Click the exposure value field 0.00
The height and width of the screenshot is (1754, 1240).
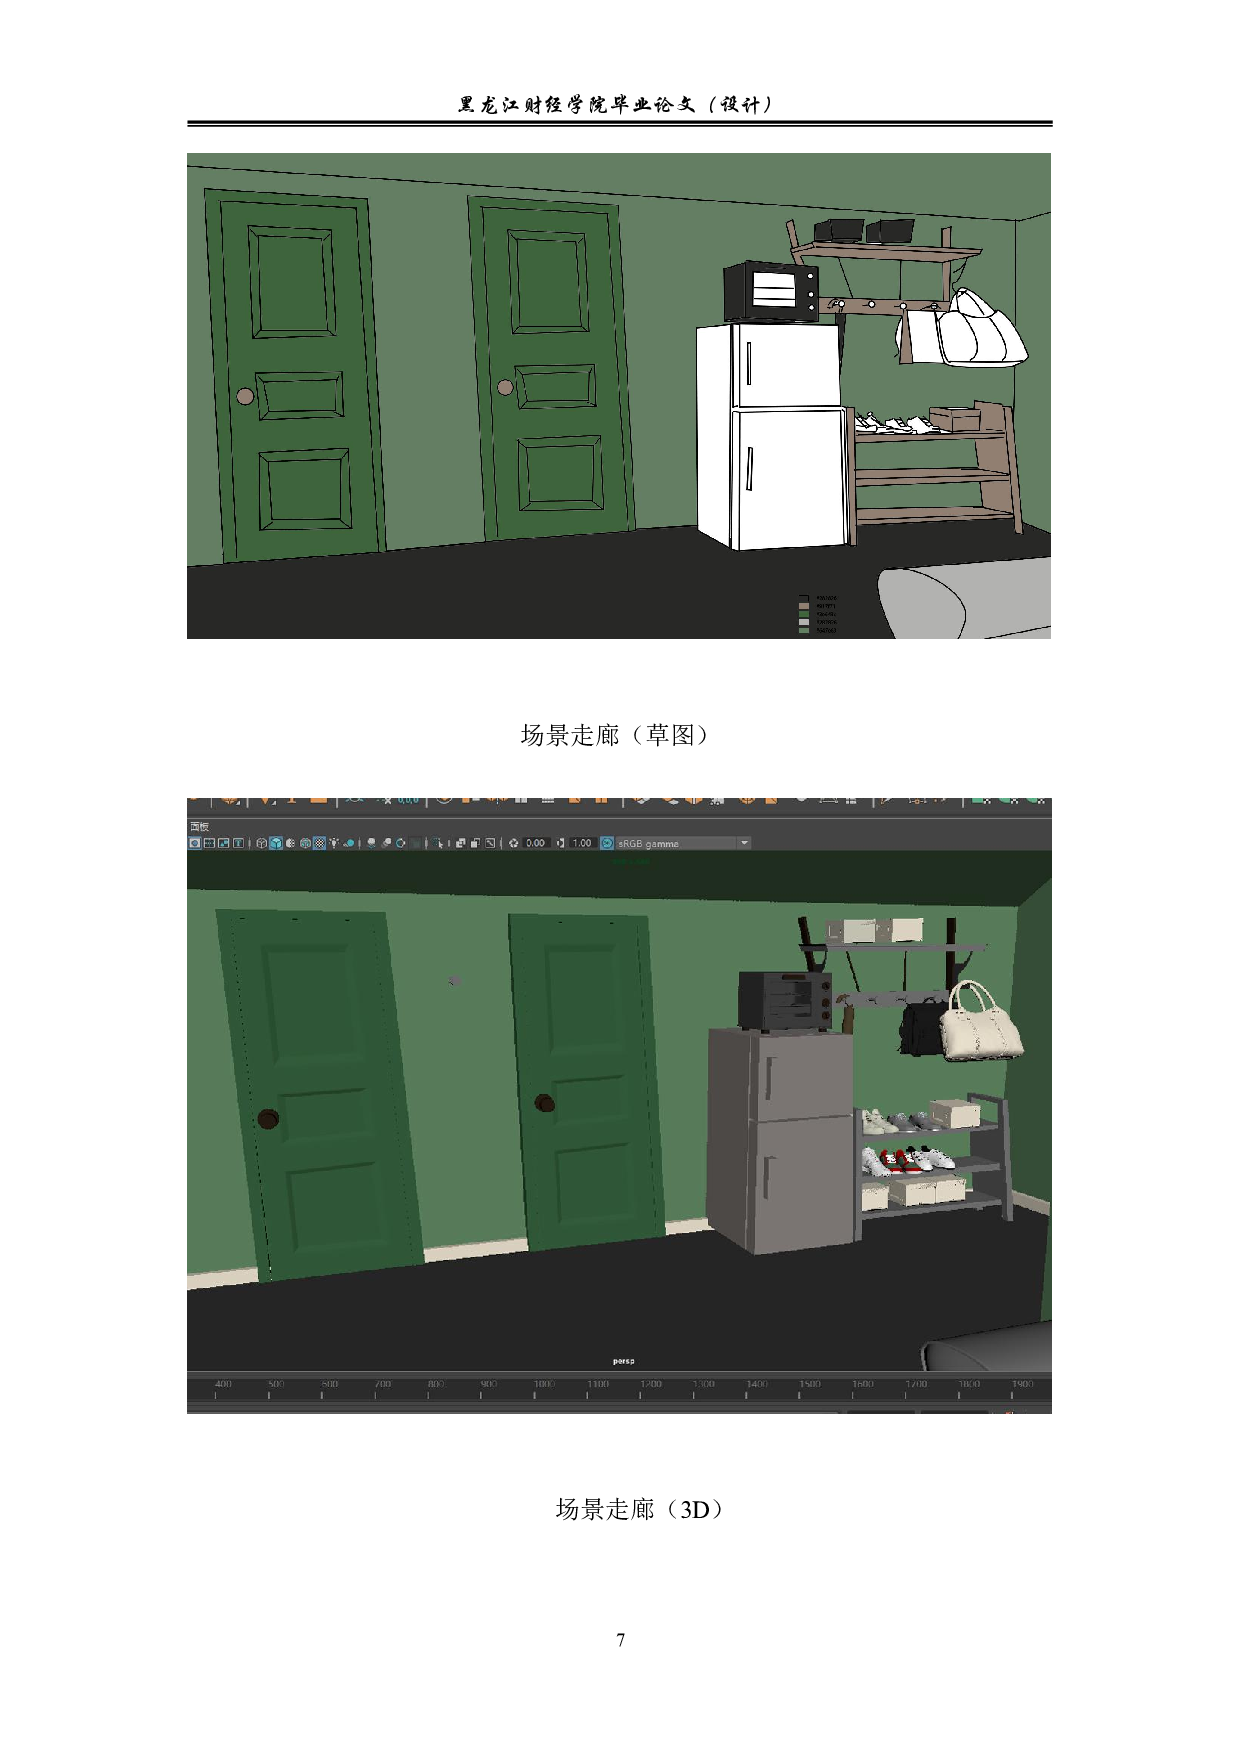536,843
